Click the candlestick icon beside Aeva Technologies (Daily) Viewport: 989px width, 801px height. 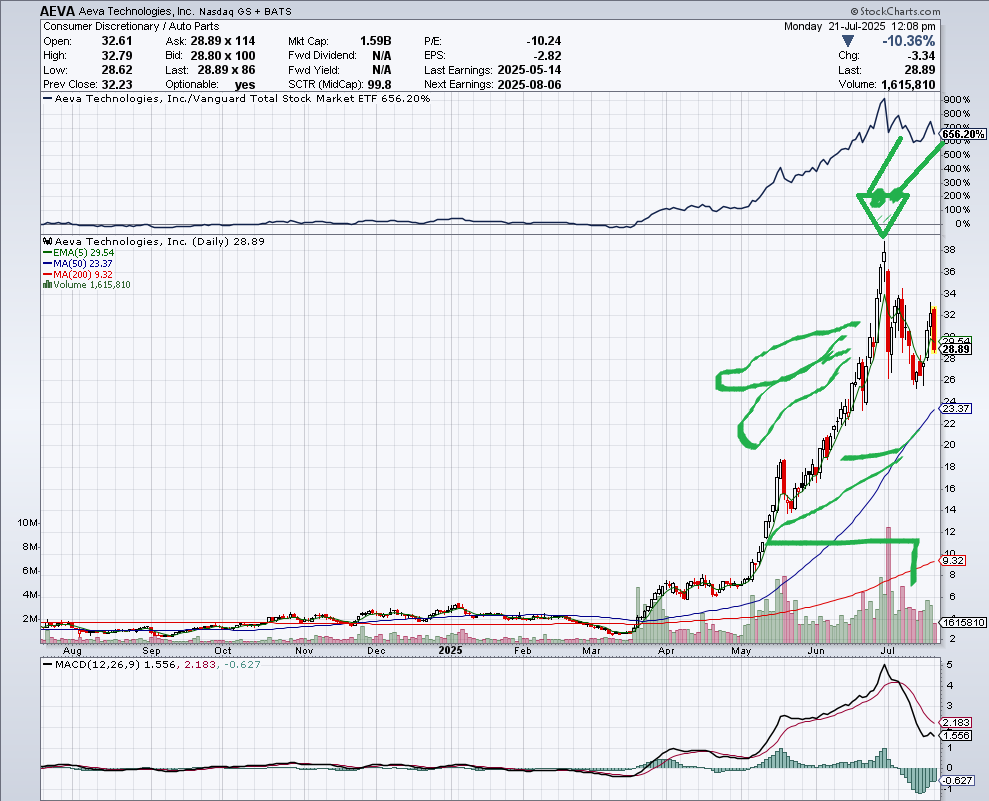[48, 242]
